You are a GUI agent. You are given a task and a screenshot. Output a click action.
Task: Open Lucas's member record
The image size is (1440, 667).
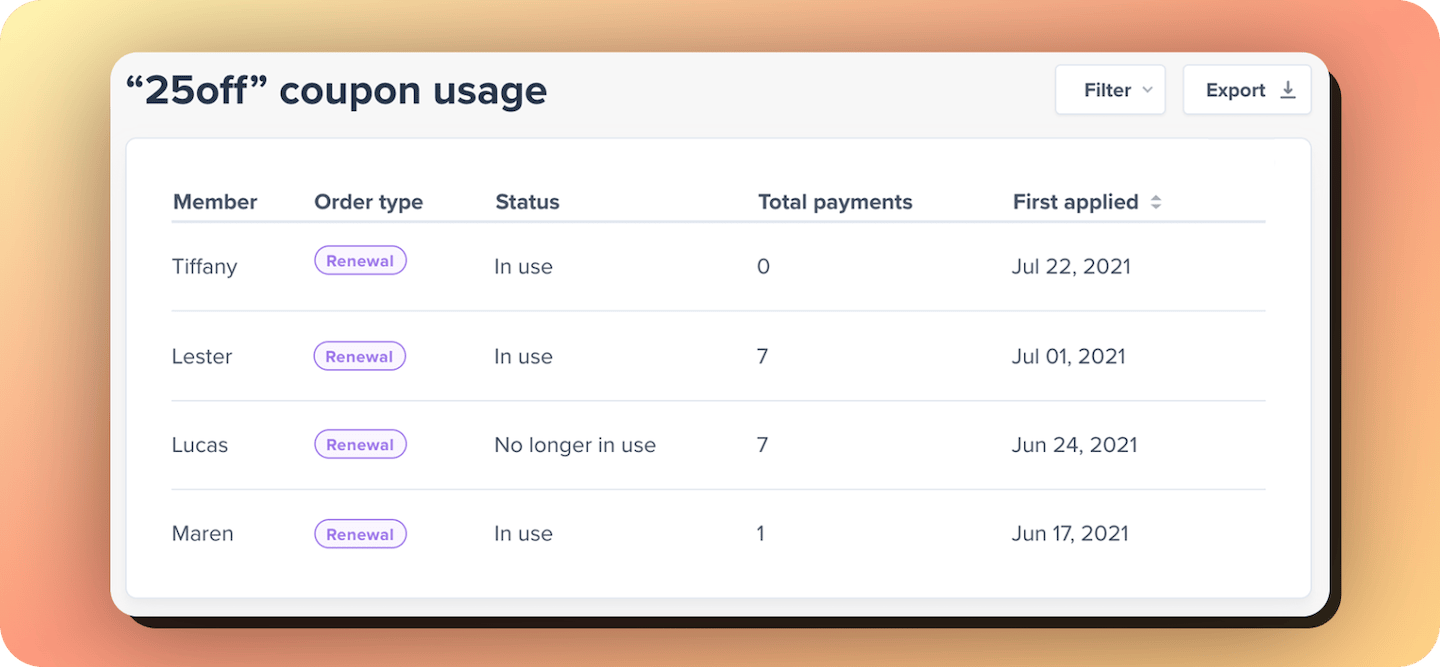(x=199, y=444)
